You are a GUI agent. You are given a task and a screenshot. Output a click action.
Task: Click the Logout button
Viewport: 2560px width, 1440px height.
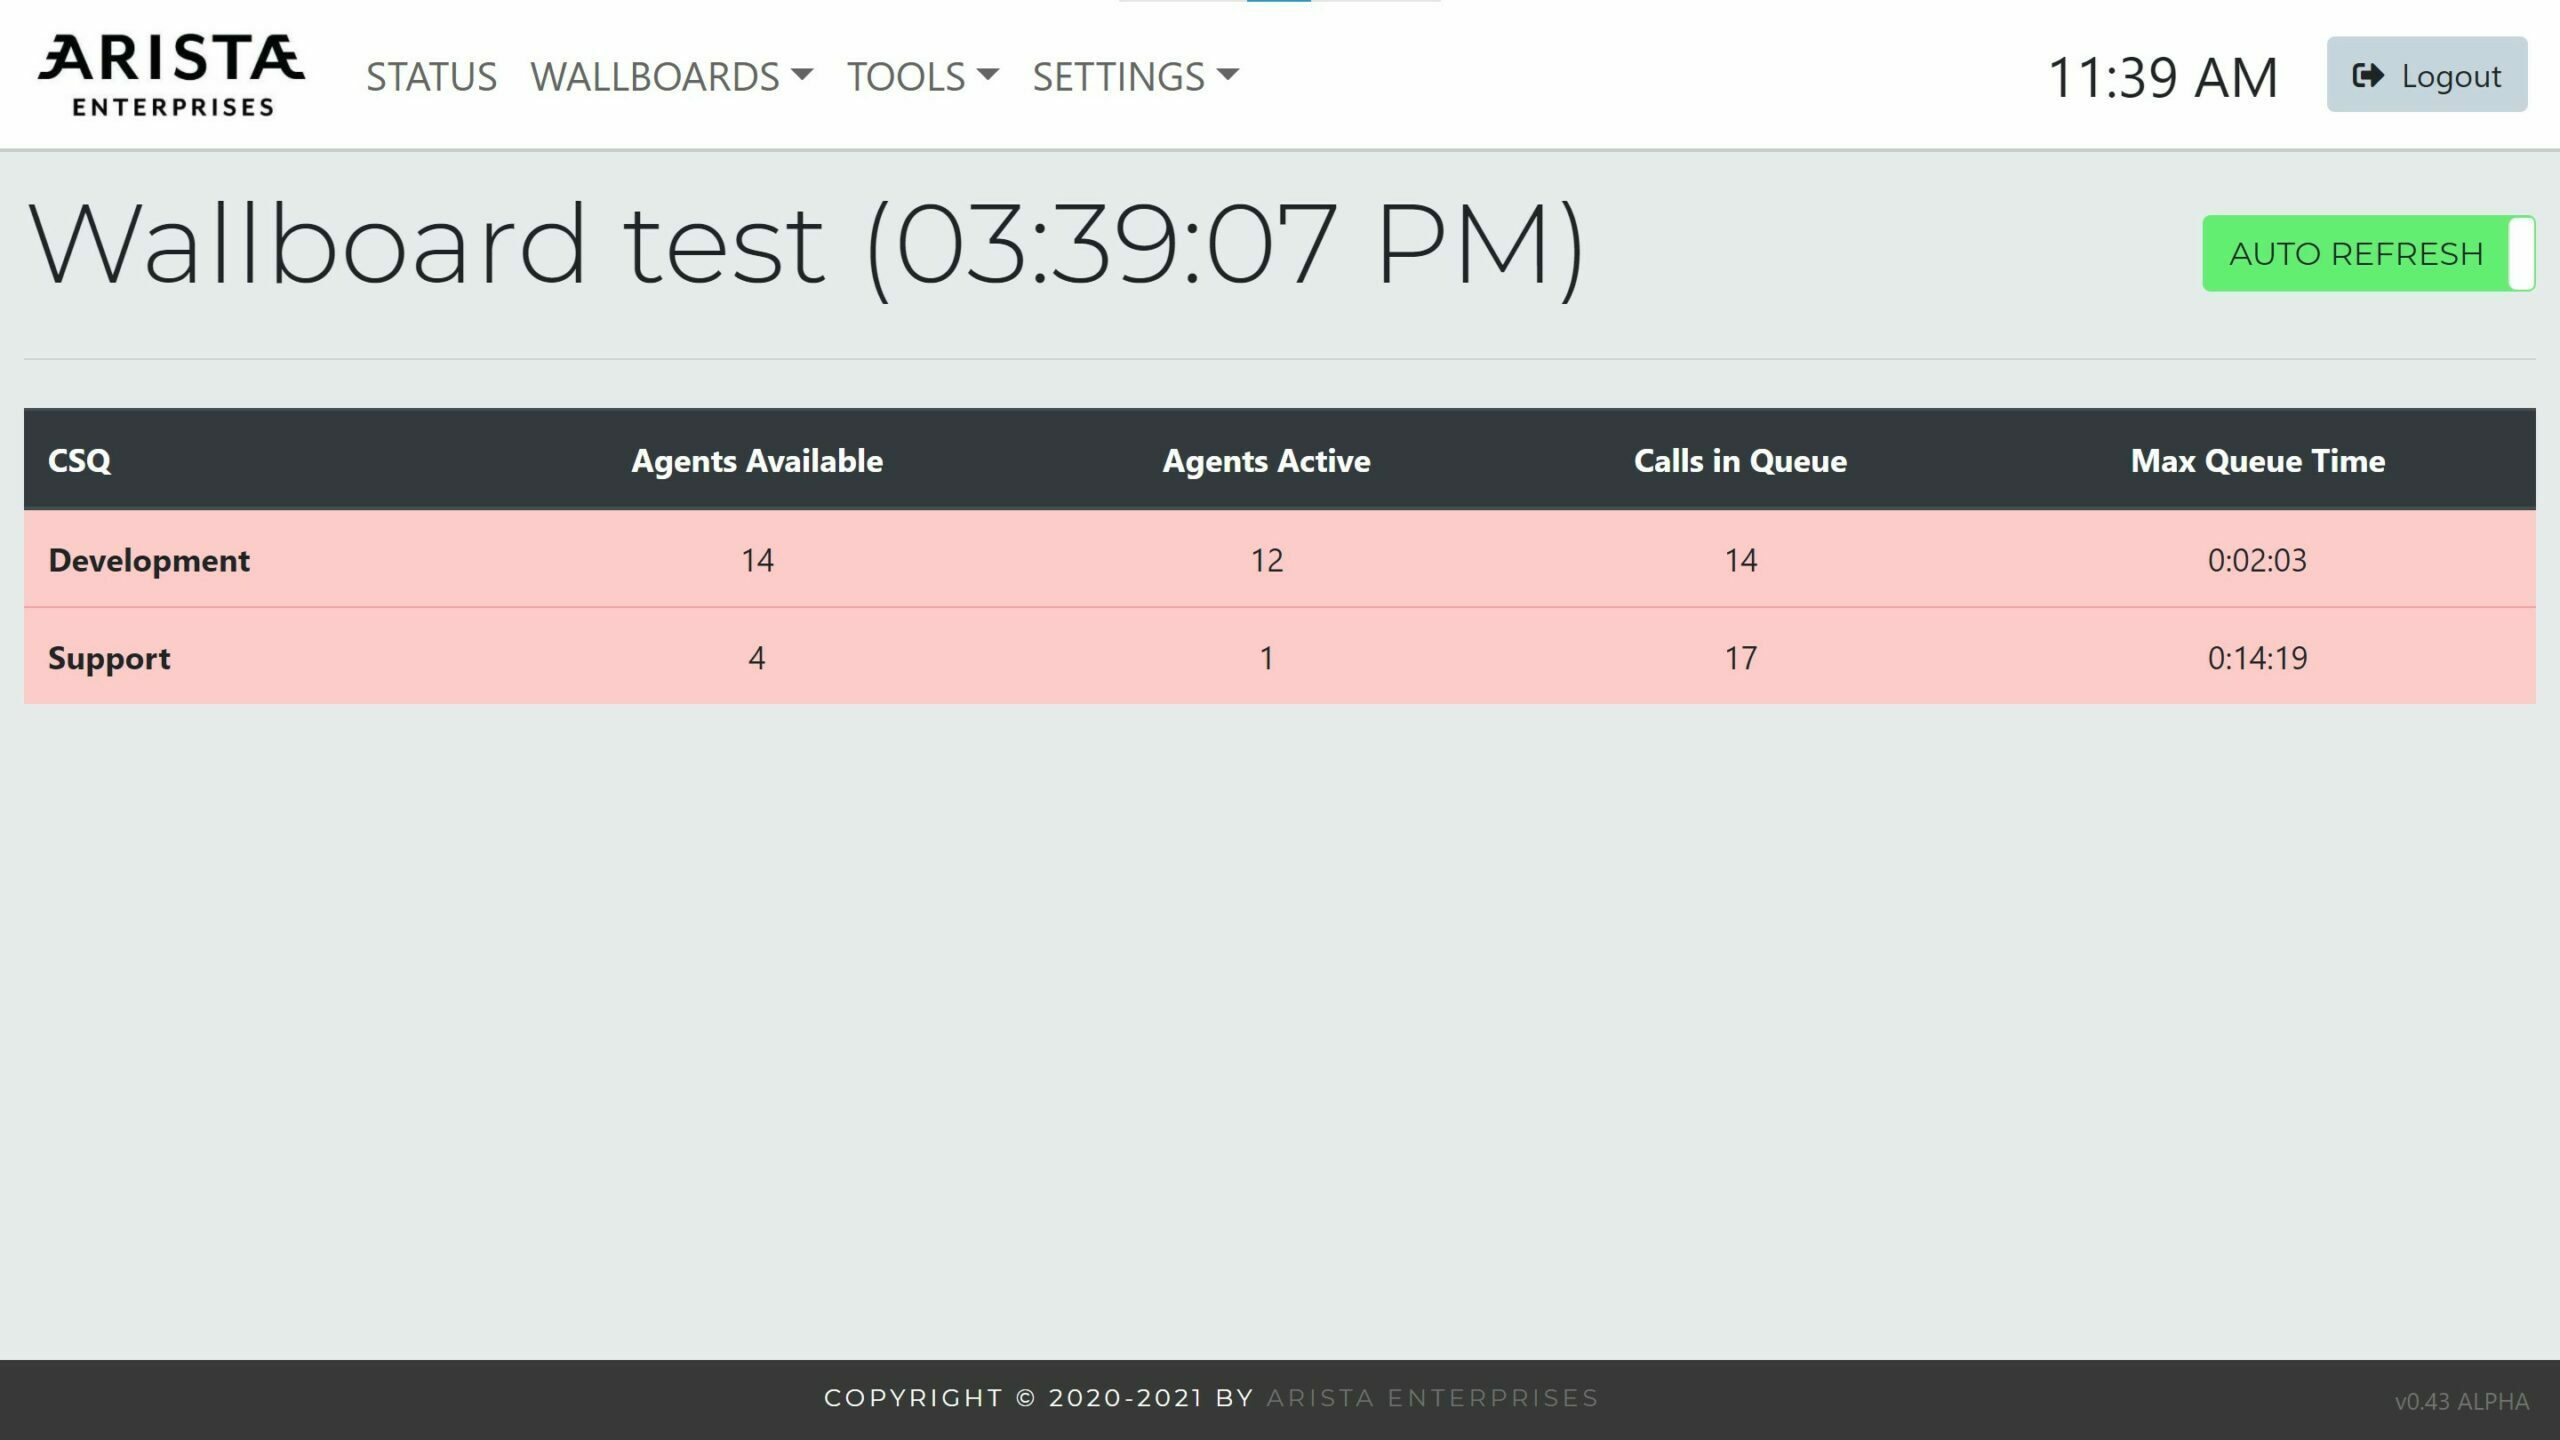coord(2426,75)
